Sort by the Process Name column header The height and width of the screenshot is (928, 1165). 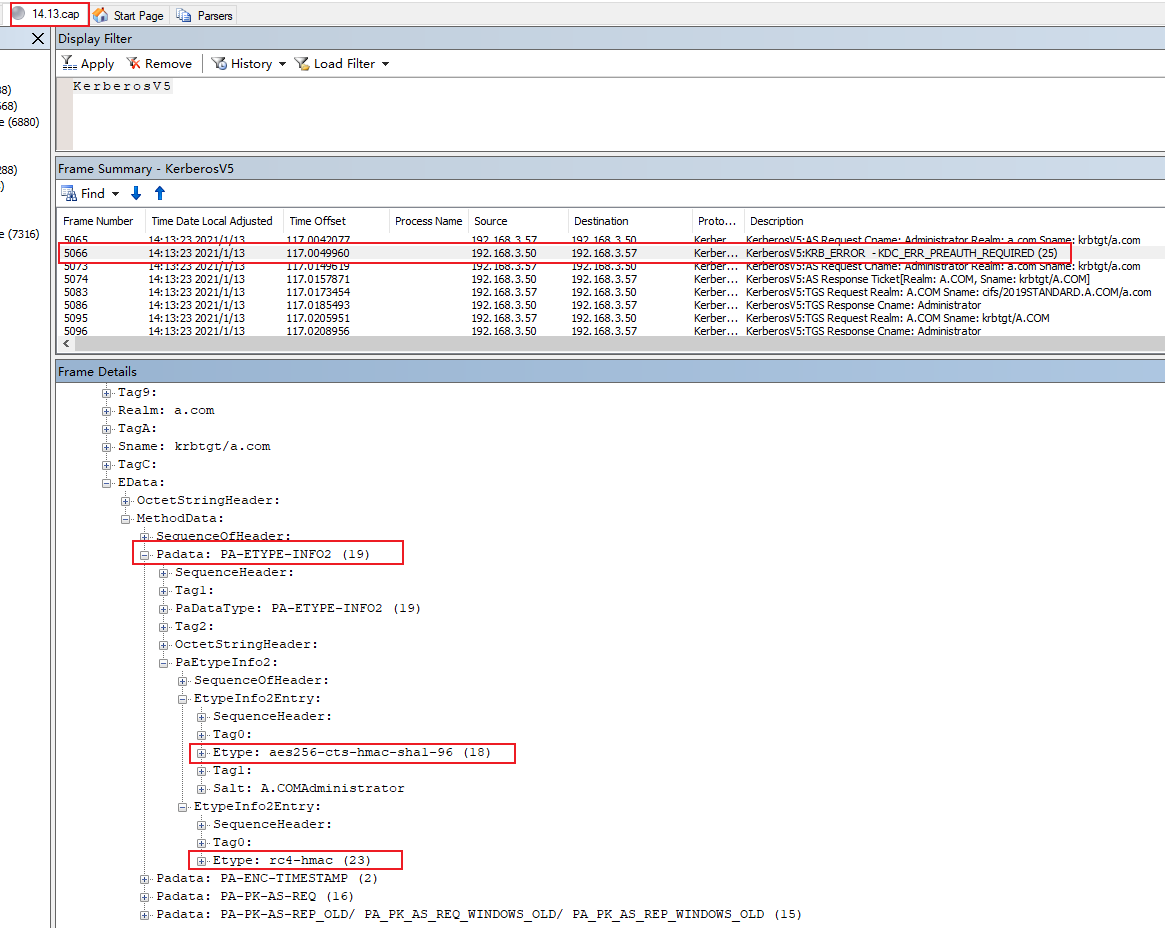(429, 221)
